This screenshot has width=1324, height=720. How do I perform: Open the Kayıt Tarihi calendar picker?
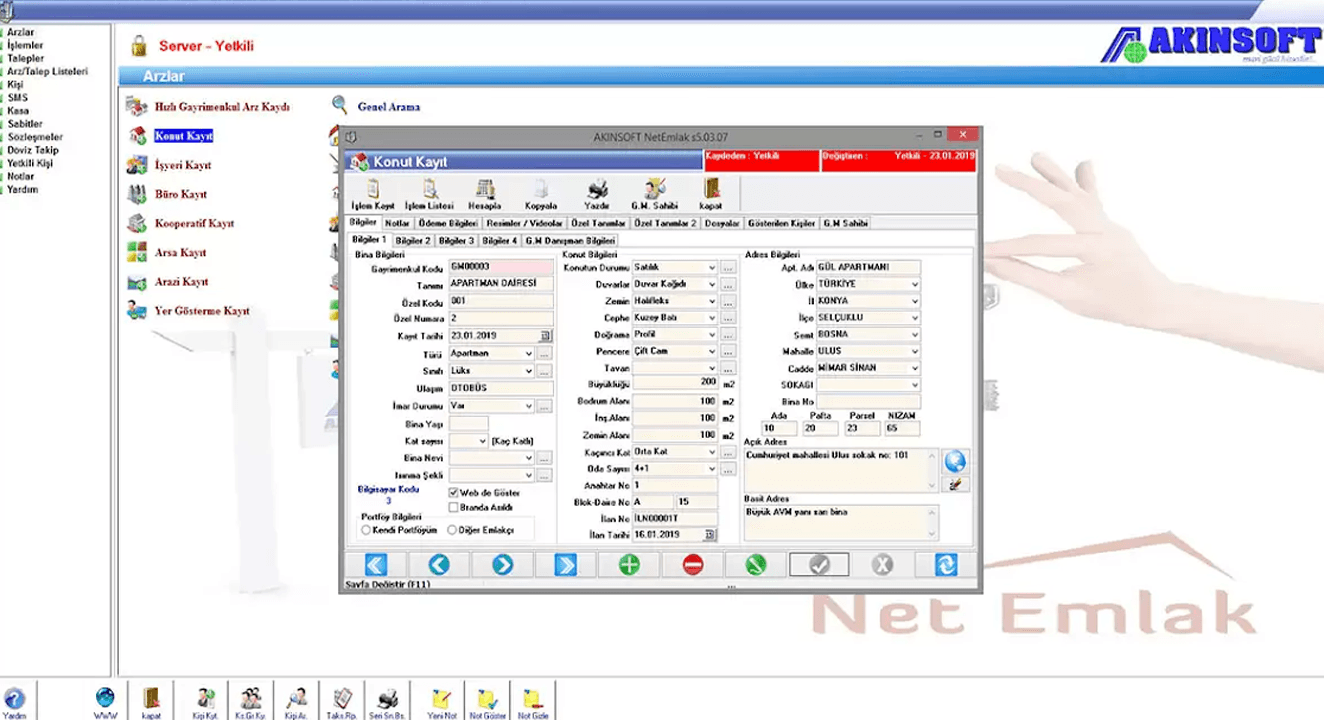click(546, 337)
